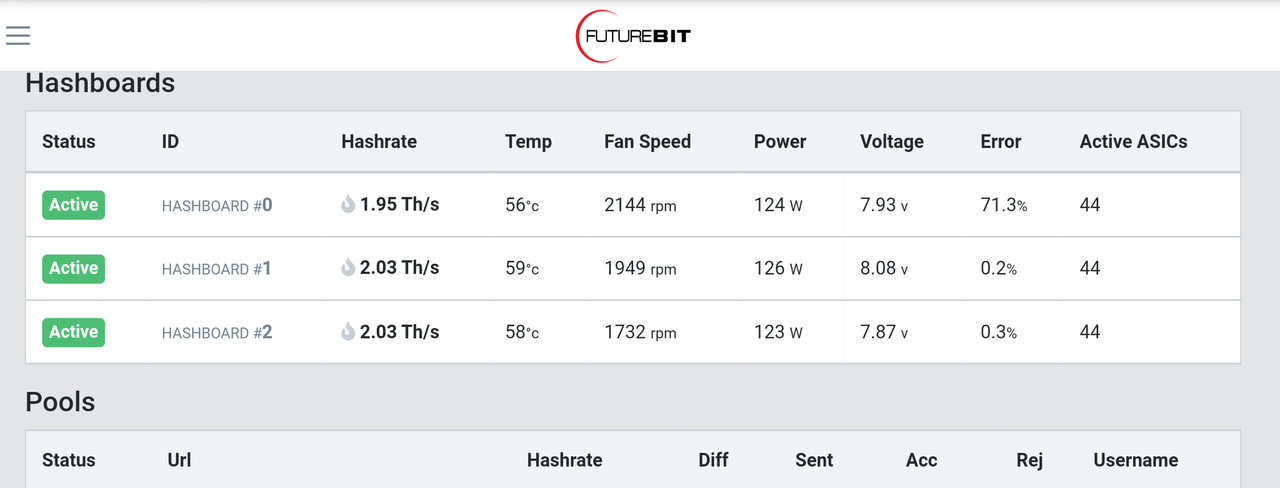Click the Active ASICs column header
1280x488 pixels.
coord(1133,141)
